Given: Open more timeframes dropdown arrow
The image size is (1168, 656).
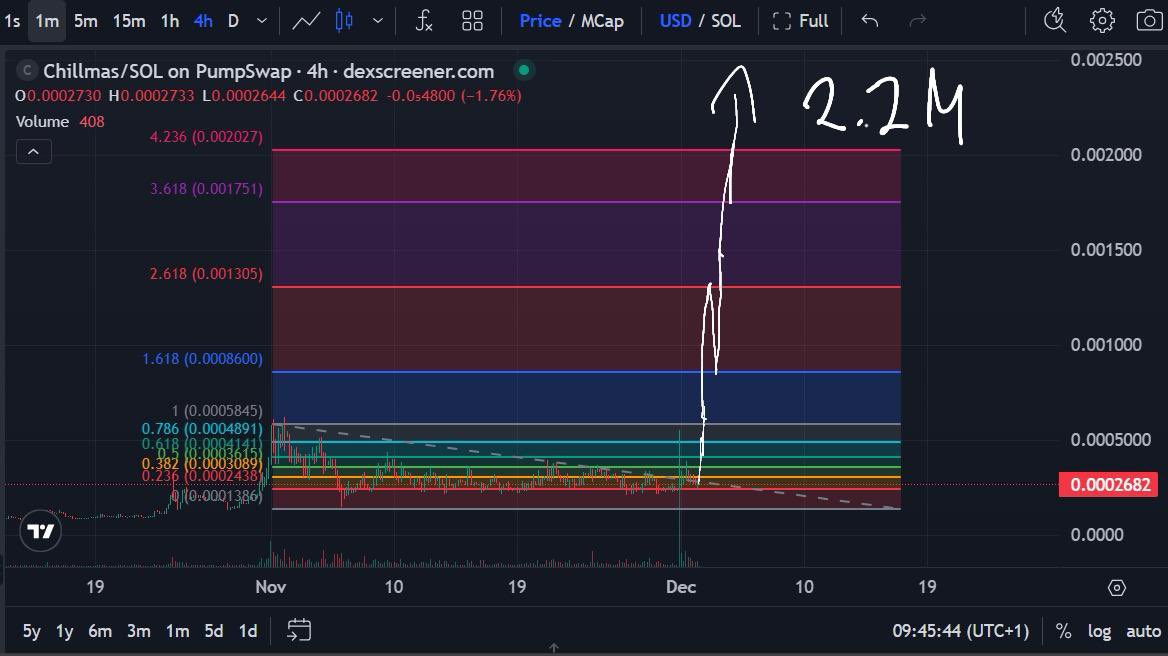Looking at the screenshot, I should 261,21.
